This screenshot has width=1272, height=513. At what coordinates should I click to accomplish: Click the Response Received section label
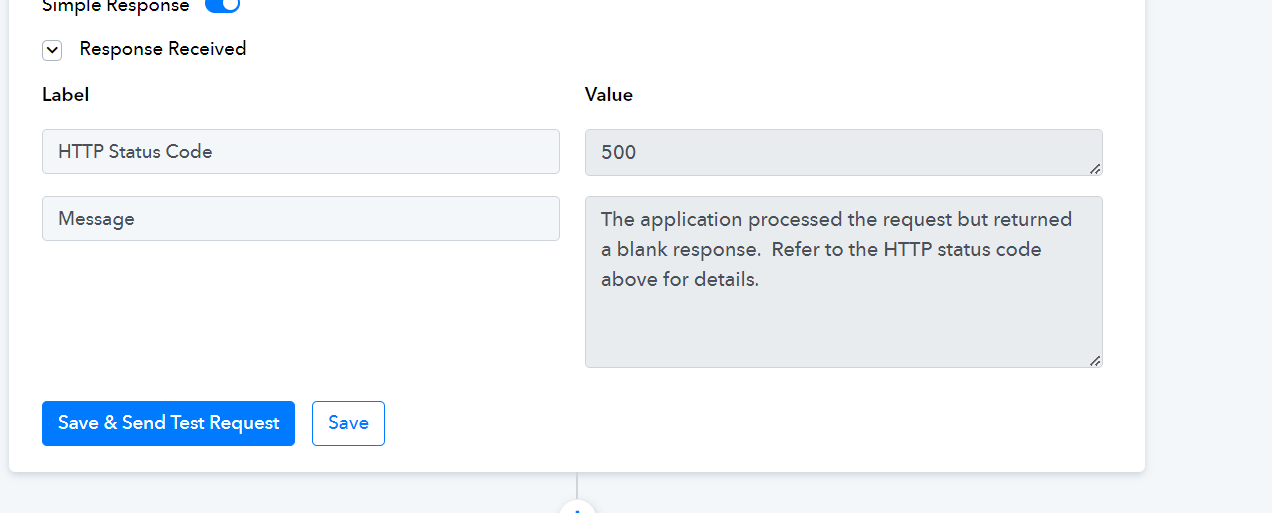click(163, 49)
